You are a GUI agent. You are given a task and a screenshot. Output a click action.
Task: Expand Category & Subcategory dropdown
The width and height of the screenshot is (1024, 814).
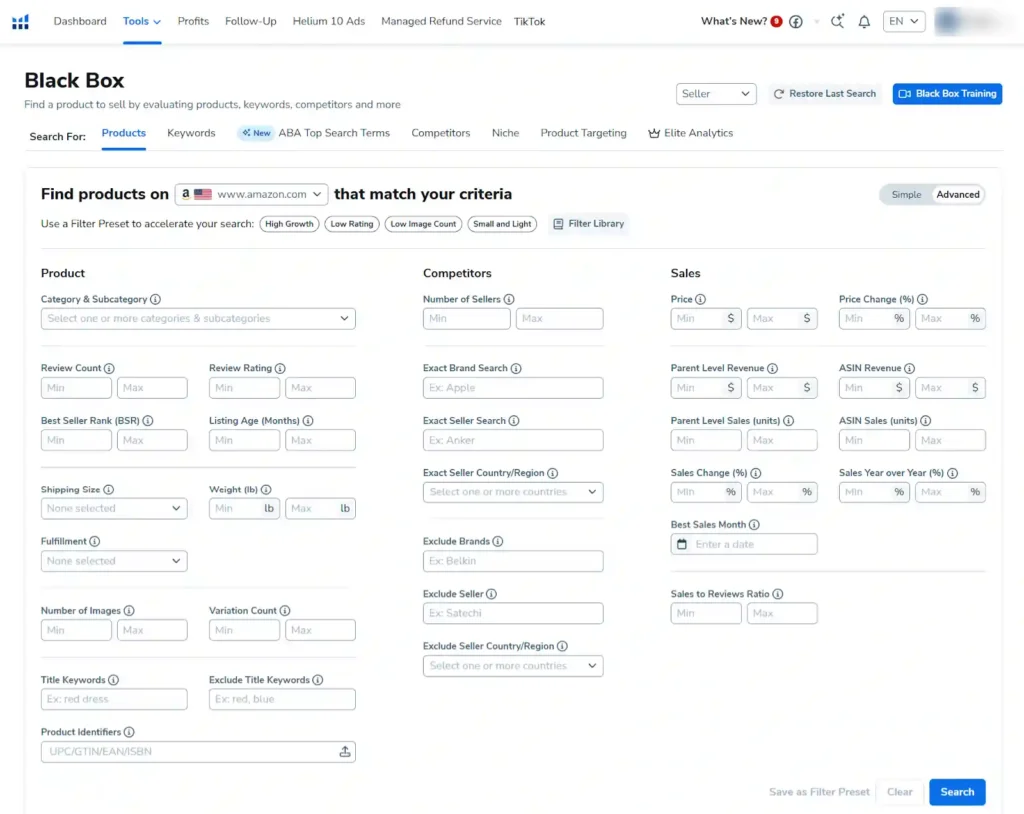point(198,319)
